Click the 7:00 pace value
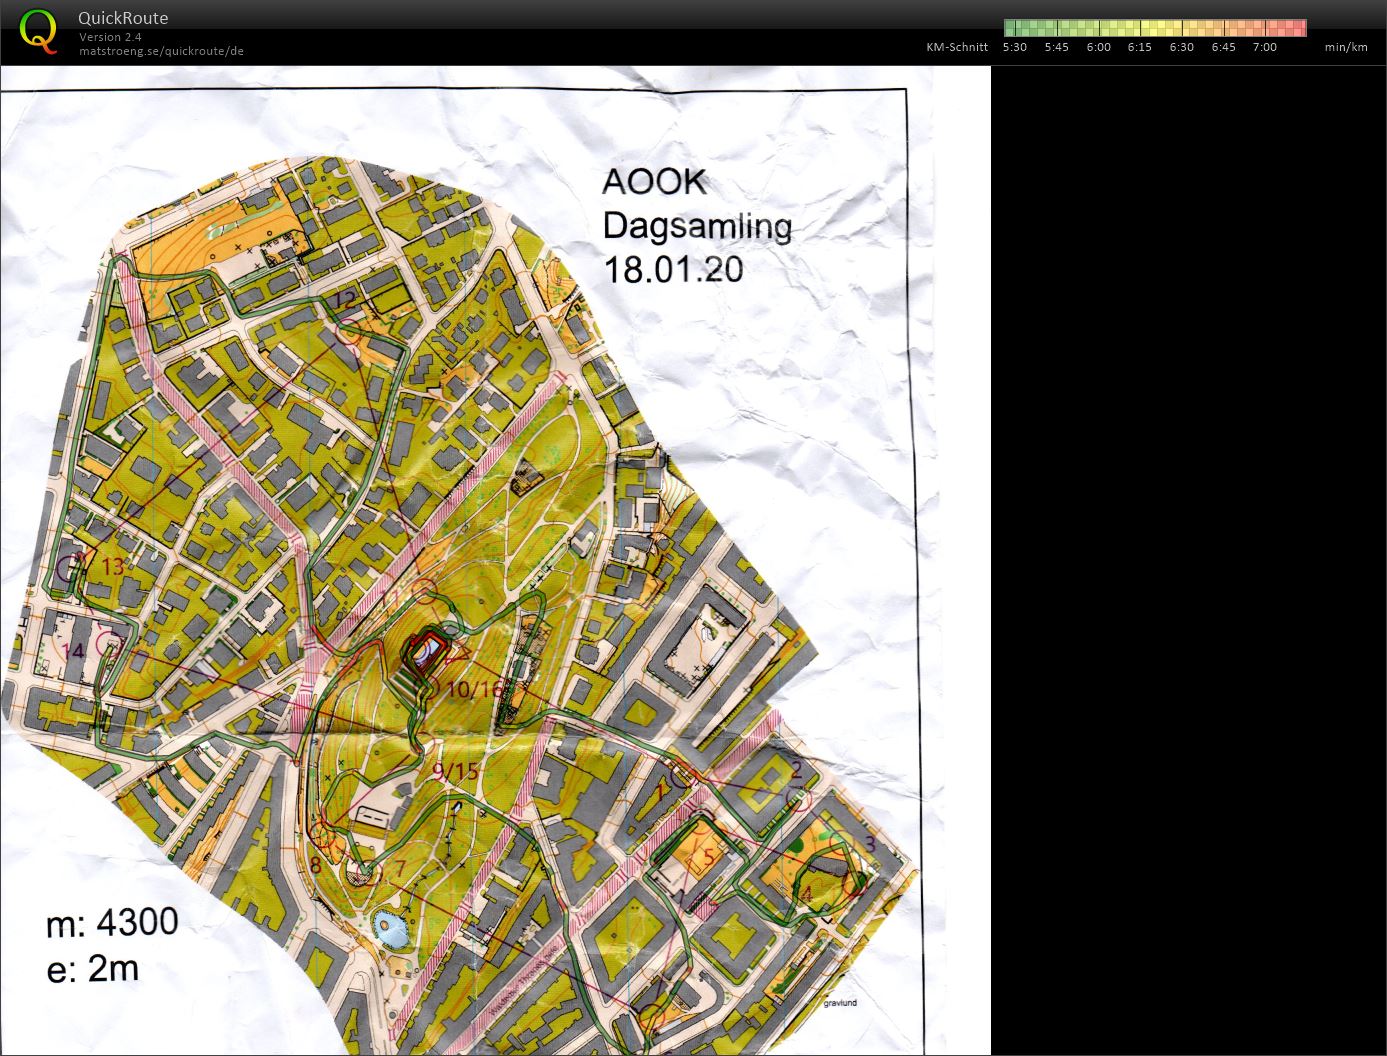The width and height of the screenshot is (1387, 1056). pos(1265,47)
